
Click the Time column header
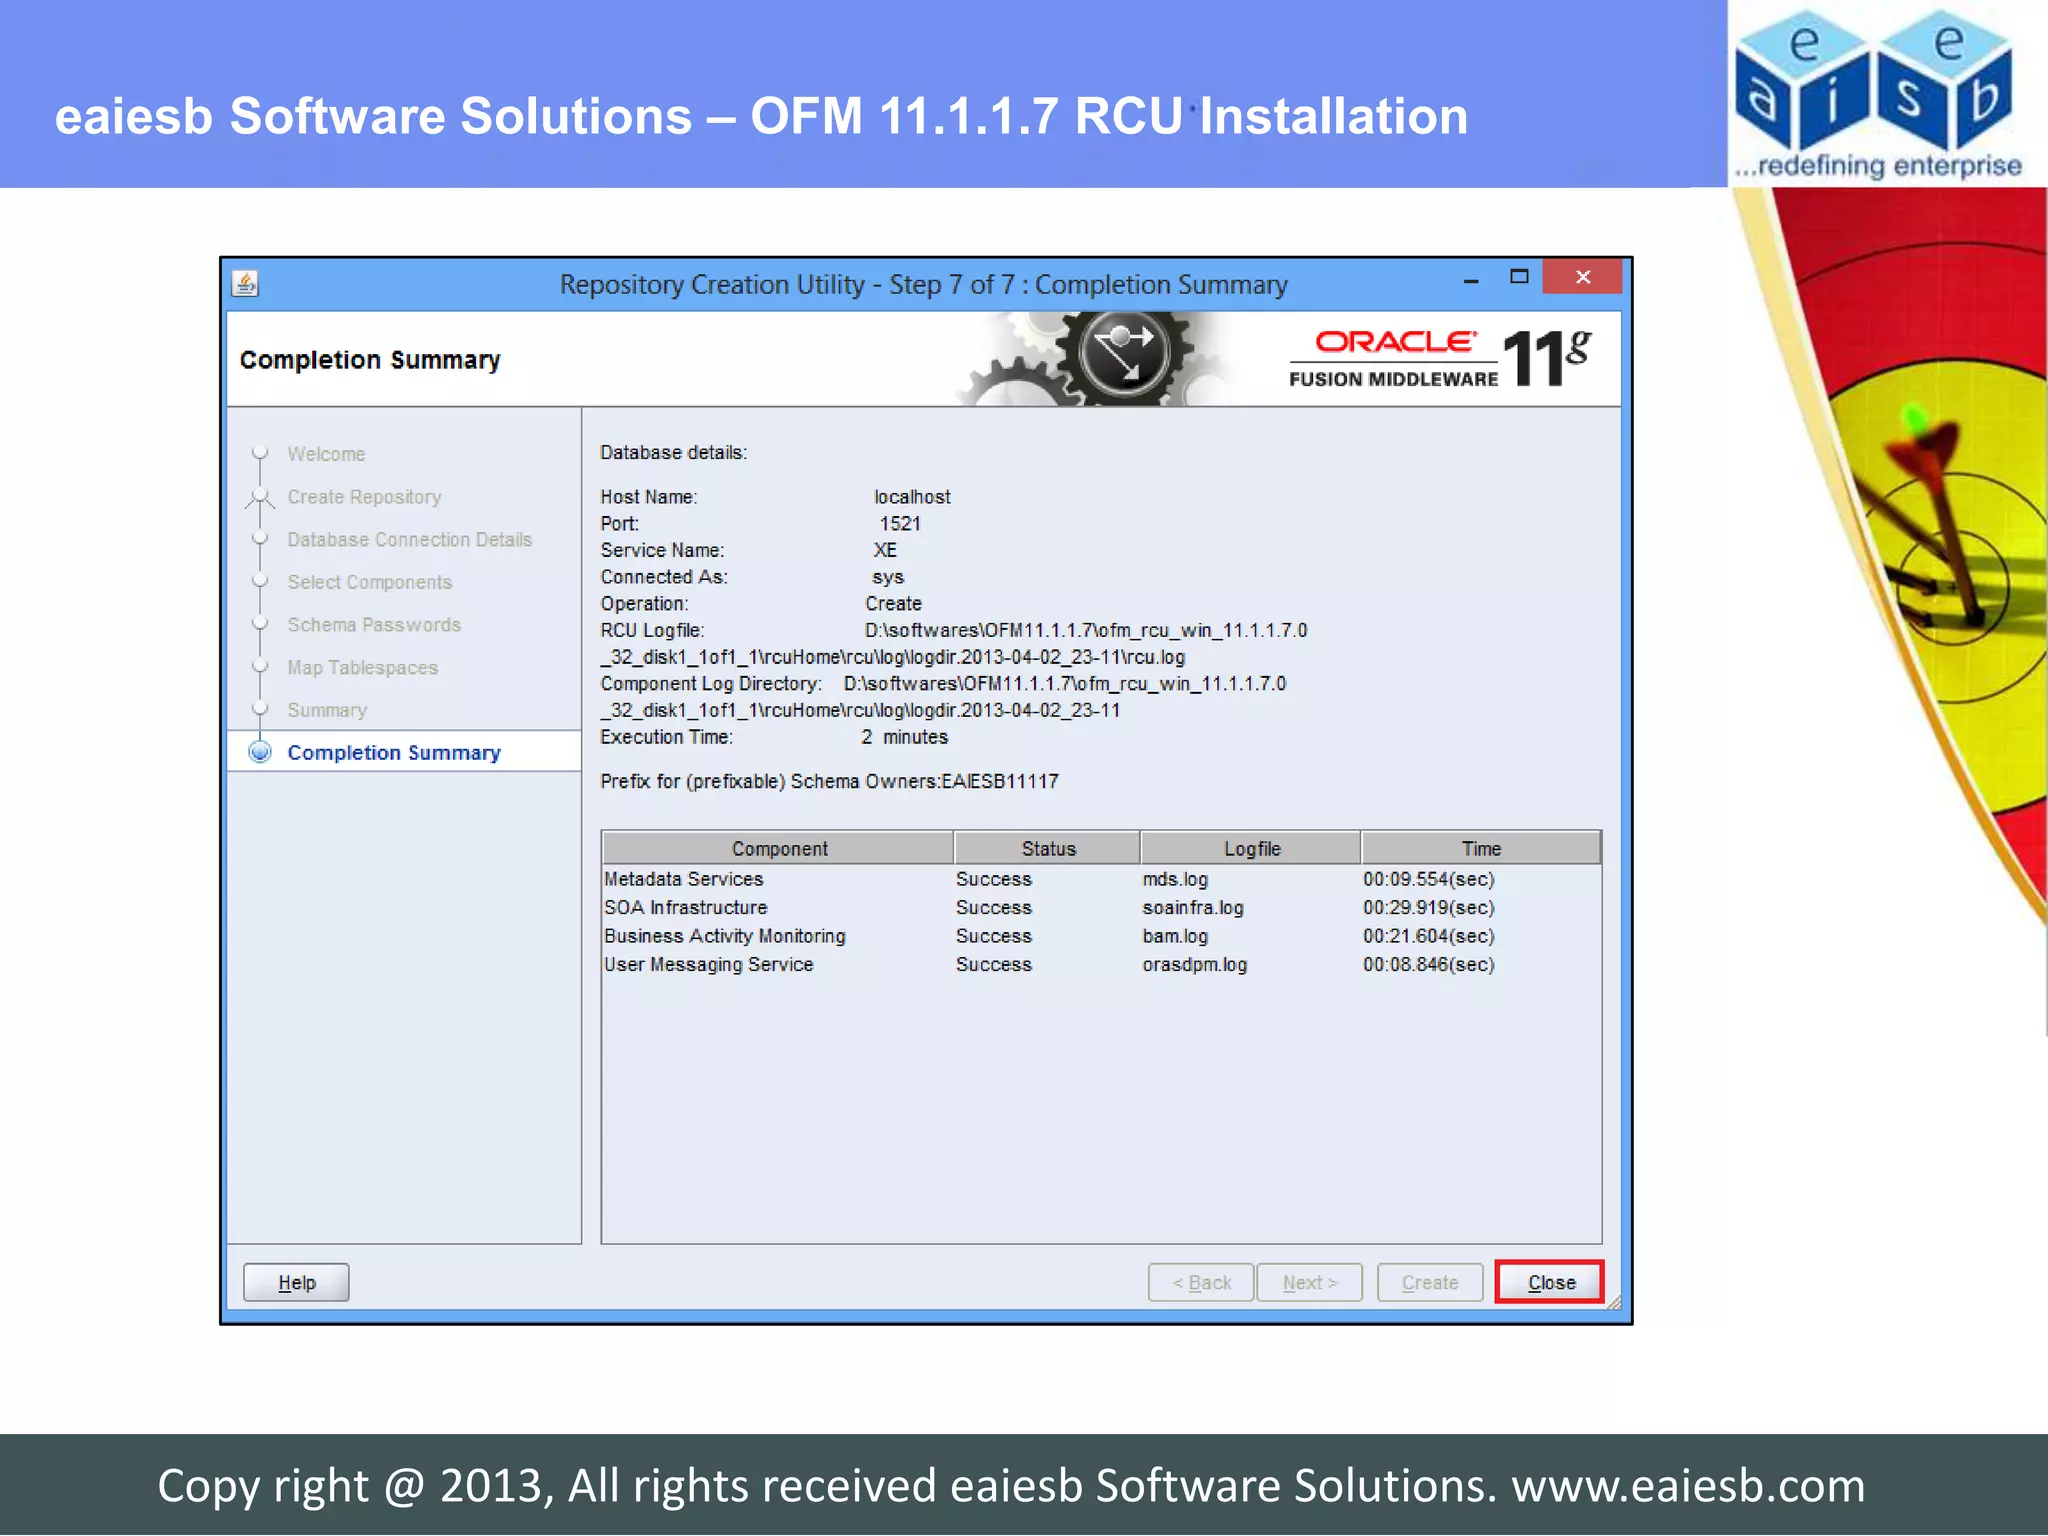click(x=1481, y=848)
